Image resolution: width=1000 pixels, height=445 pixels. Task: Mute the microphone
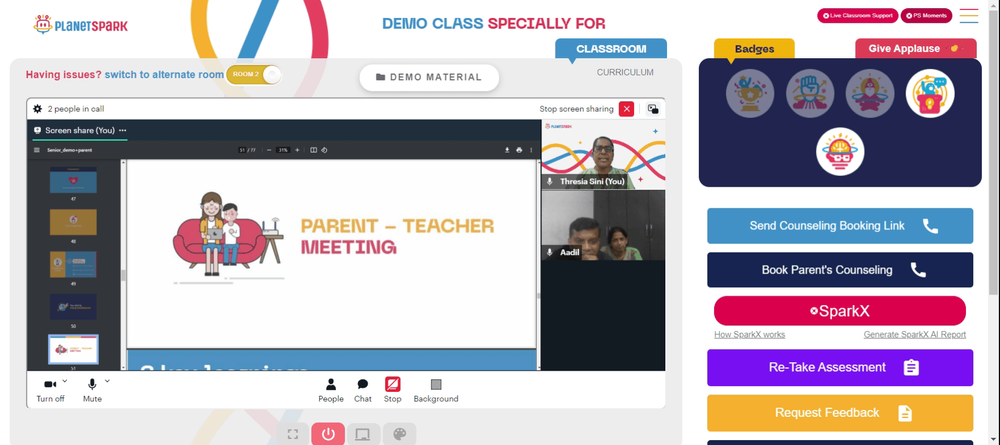(x=92, y=390)
